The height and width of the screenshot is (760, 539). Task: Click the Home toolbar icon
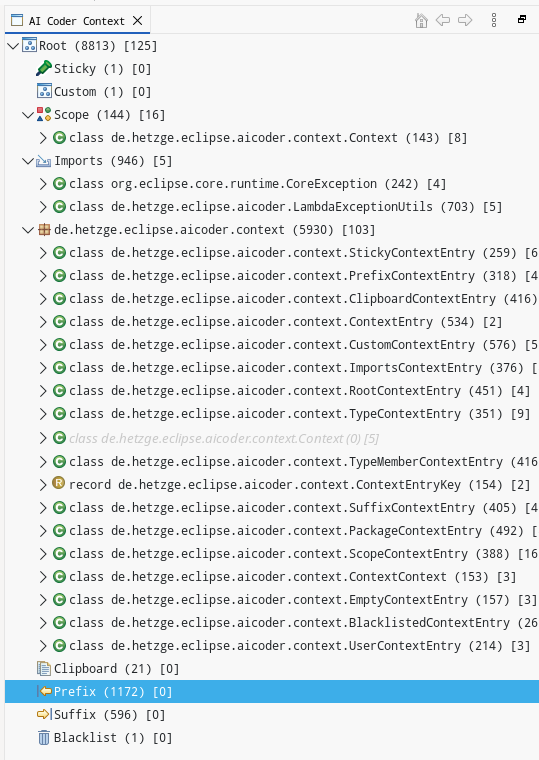pos(421,20)
